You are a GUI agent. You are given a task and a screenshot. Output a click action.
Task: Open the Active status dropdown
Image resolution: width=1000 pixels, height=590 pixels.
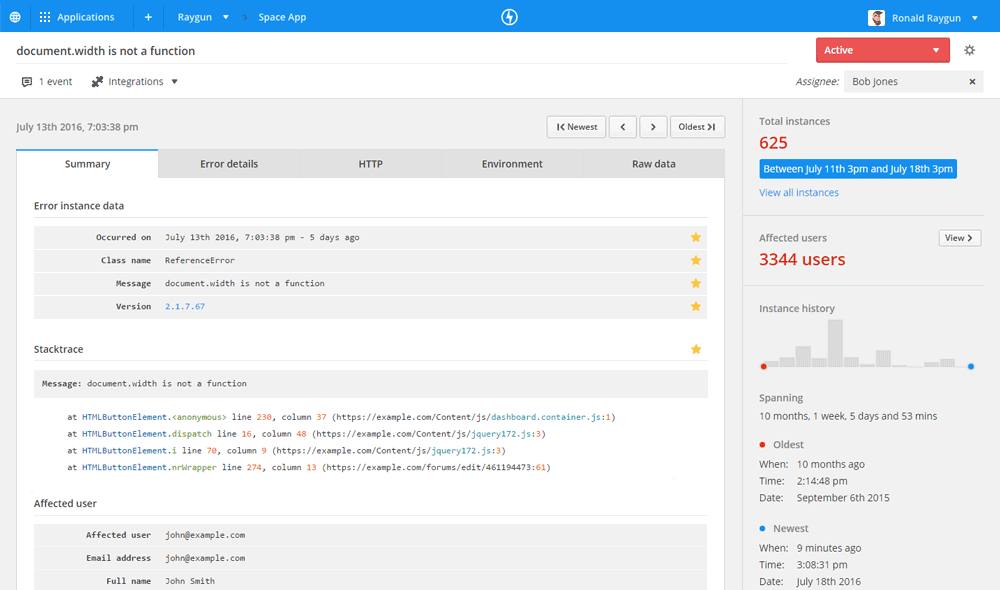pos(883,50)
